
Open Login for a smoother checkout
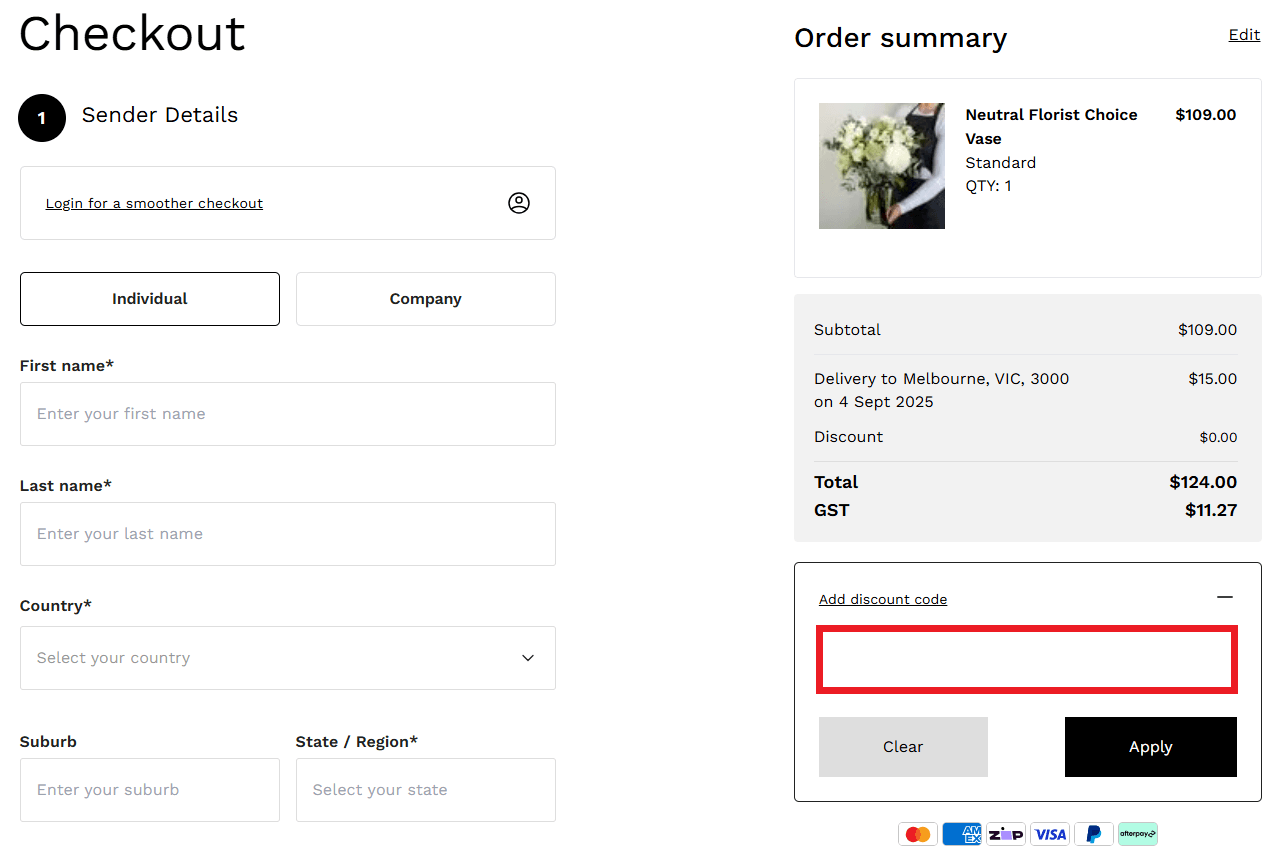[x=154, y=202]
